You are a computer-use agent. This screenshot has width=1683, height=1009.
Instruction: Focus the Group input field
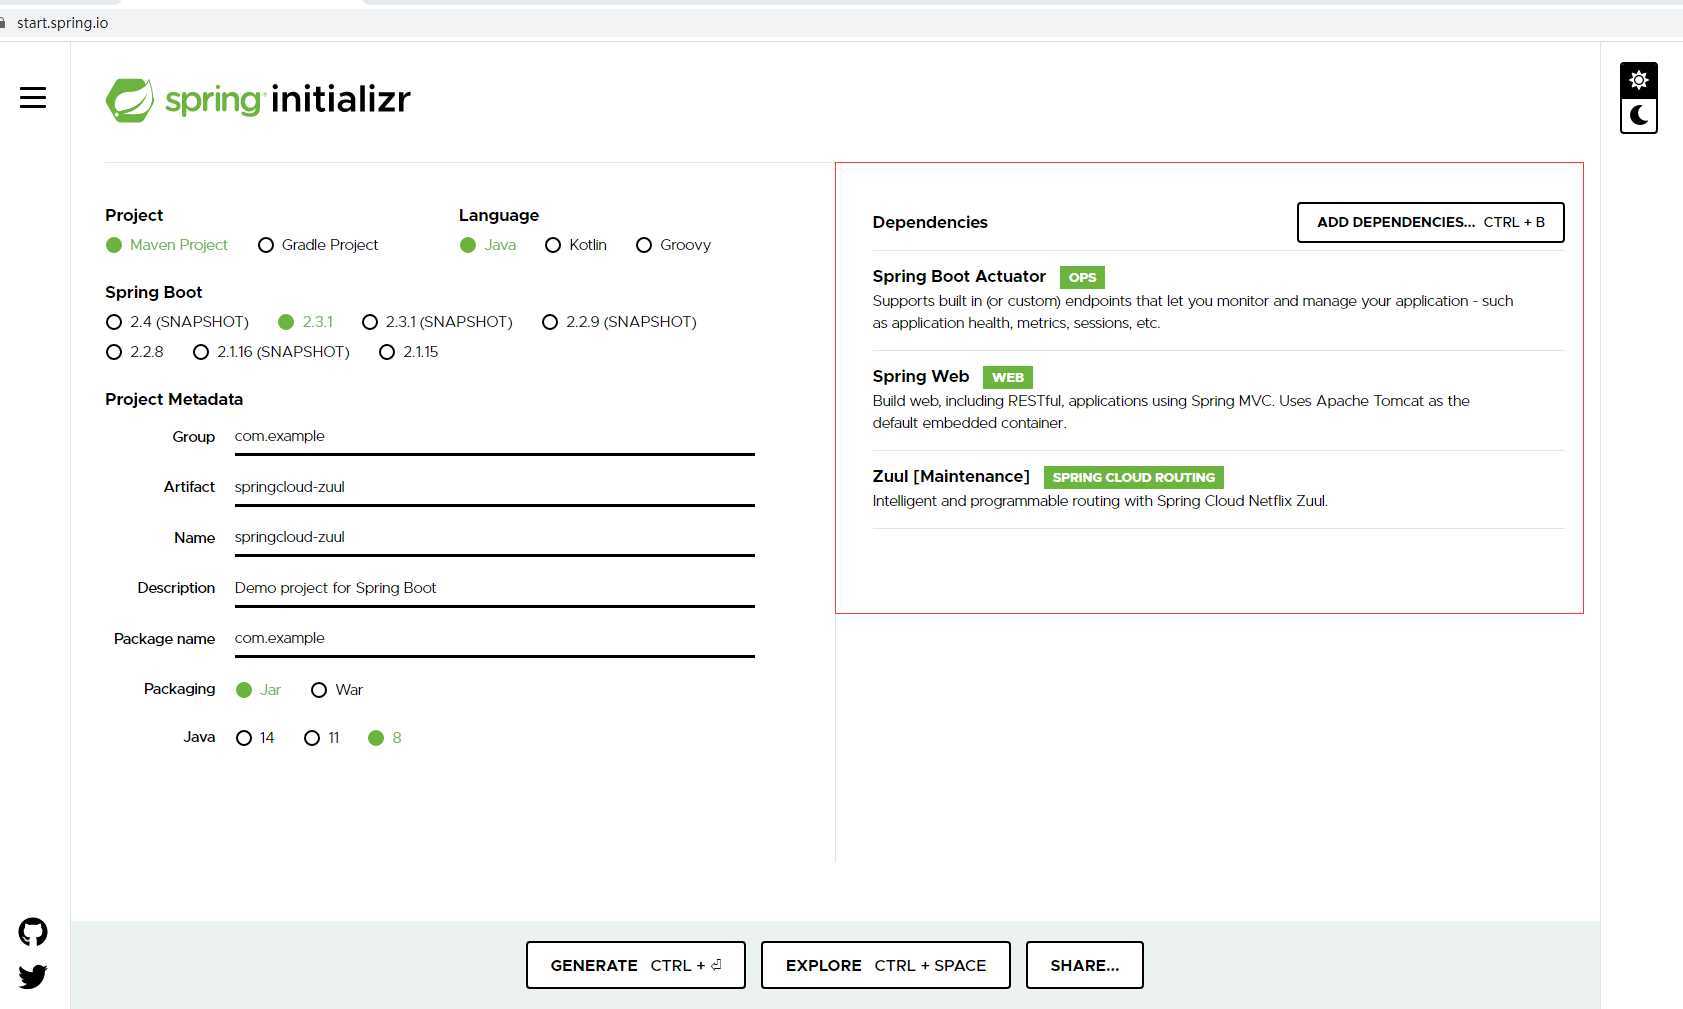click(x=494, y=437)
